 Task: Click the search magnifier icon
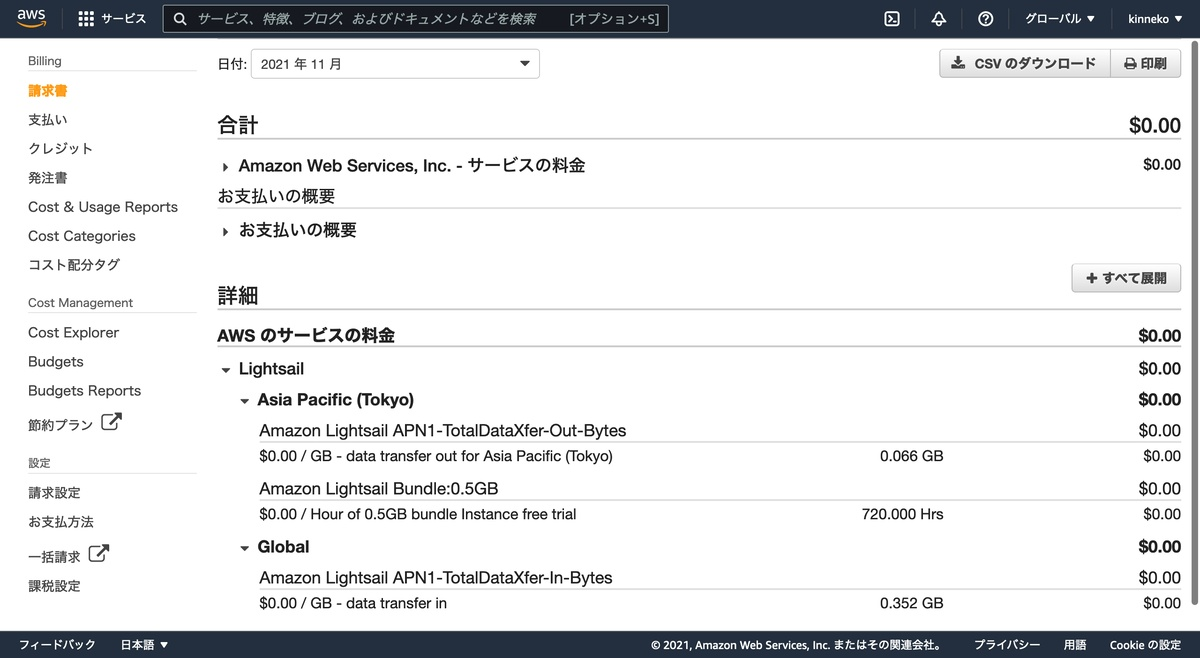pyautogui.click(x=180, y=19)
